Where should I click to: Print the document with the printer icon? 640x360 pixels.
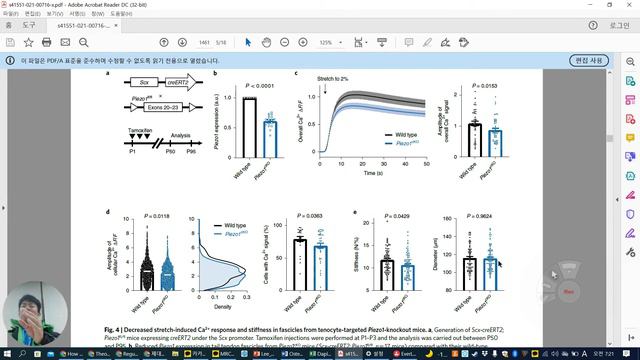point(47,42)
